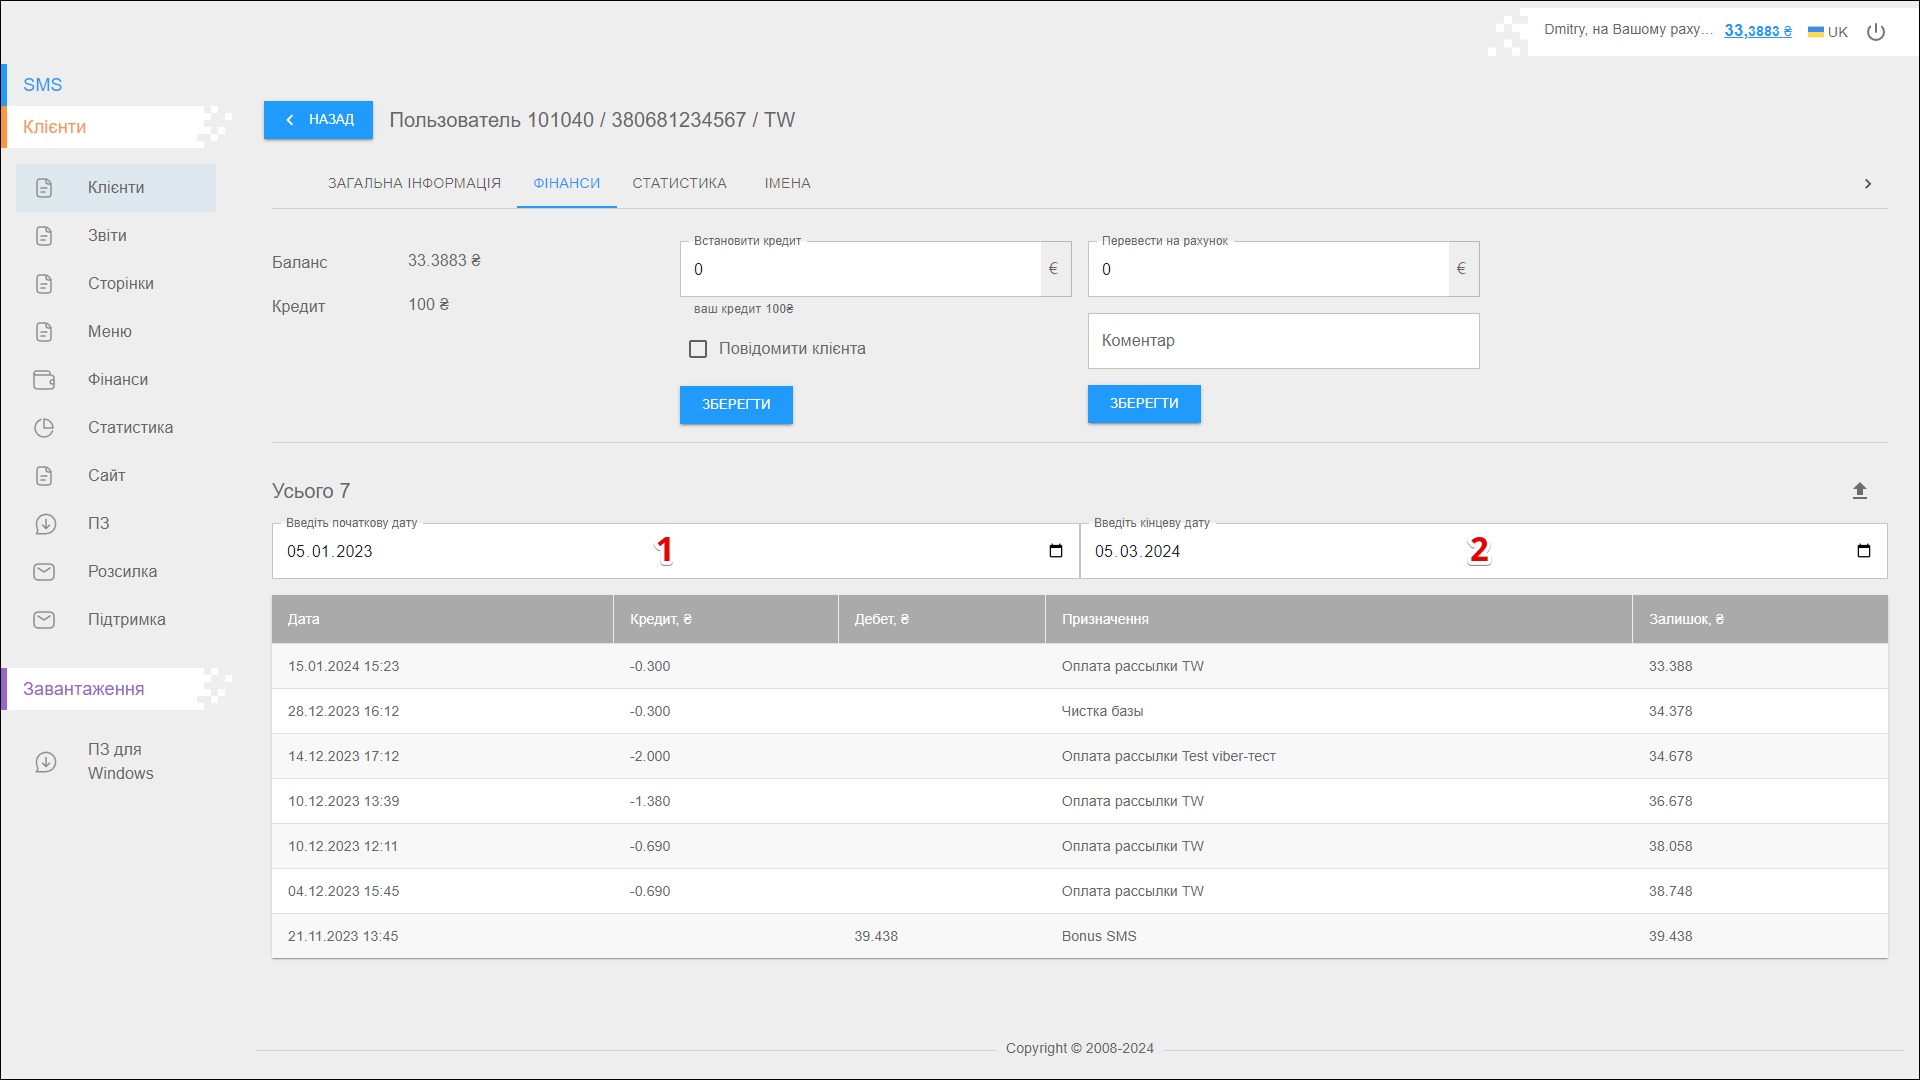
Task: Click the Встановити кредит input field
Action: [x=860, y=270]
